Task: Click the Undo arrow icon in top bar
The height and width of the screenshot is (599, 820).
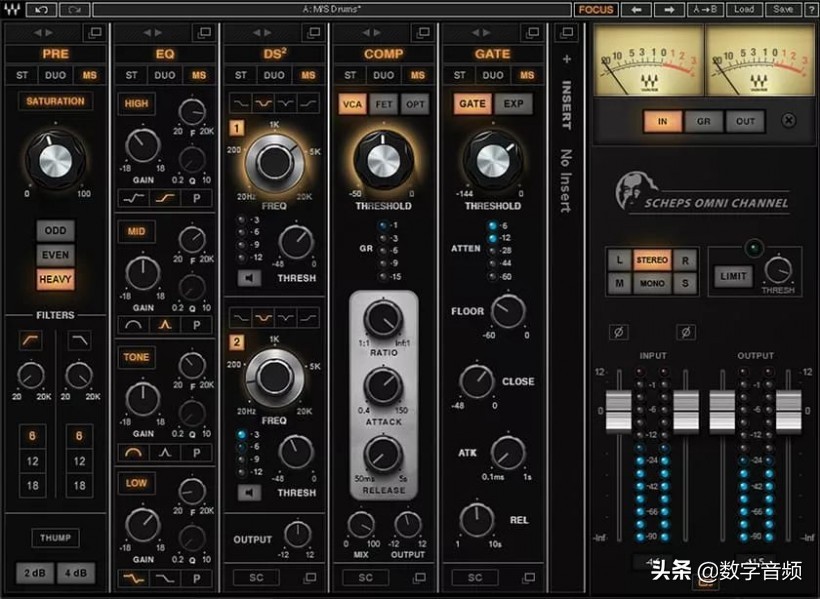Action: click(41, 9)
